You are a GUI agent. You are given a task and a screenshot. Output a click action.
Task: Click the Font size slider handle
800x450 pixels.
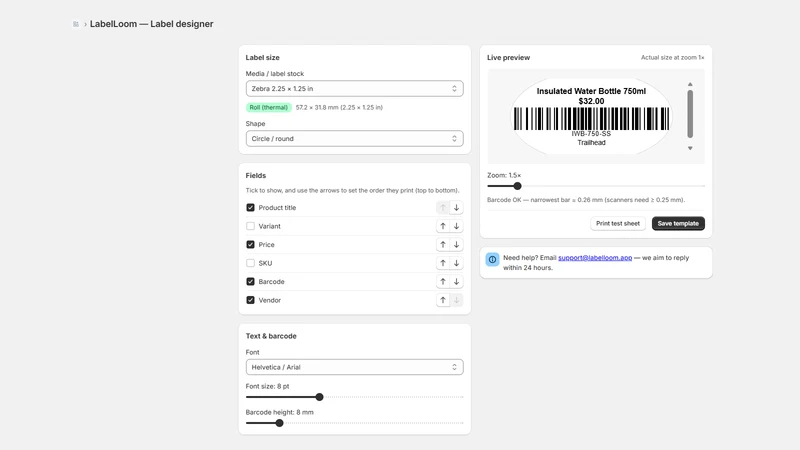319,397
